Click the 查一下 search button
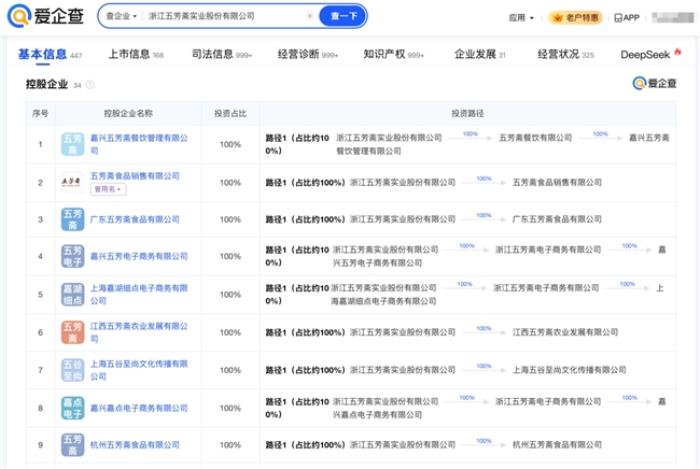This screenshot has width=700, height=469. [343, 16]
